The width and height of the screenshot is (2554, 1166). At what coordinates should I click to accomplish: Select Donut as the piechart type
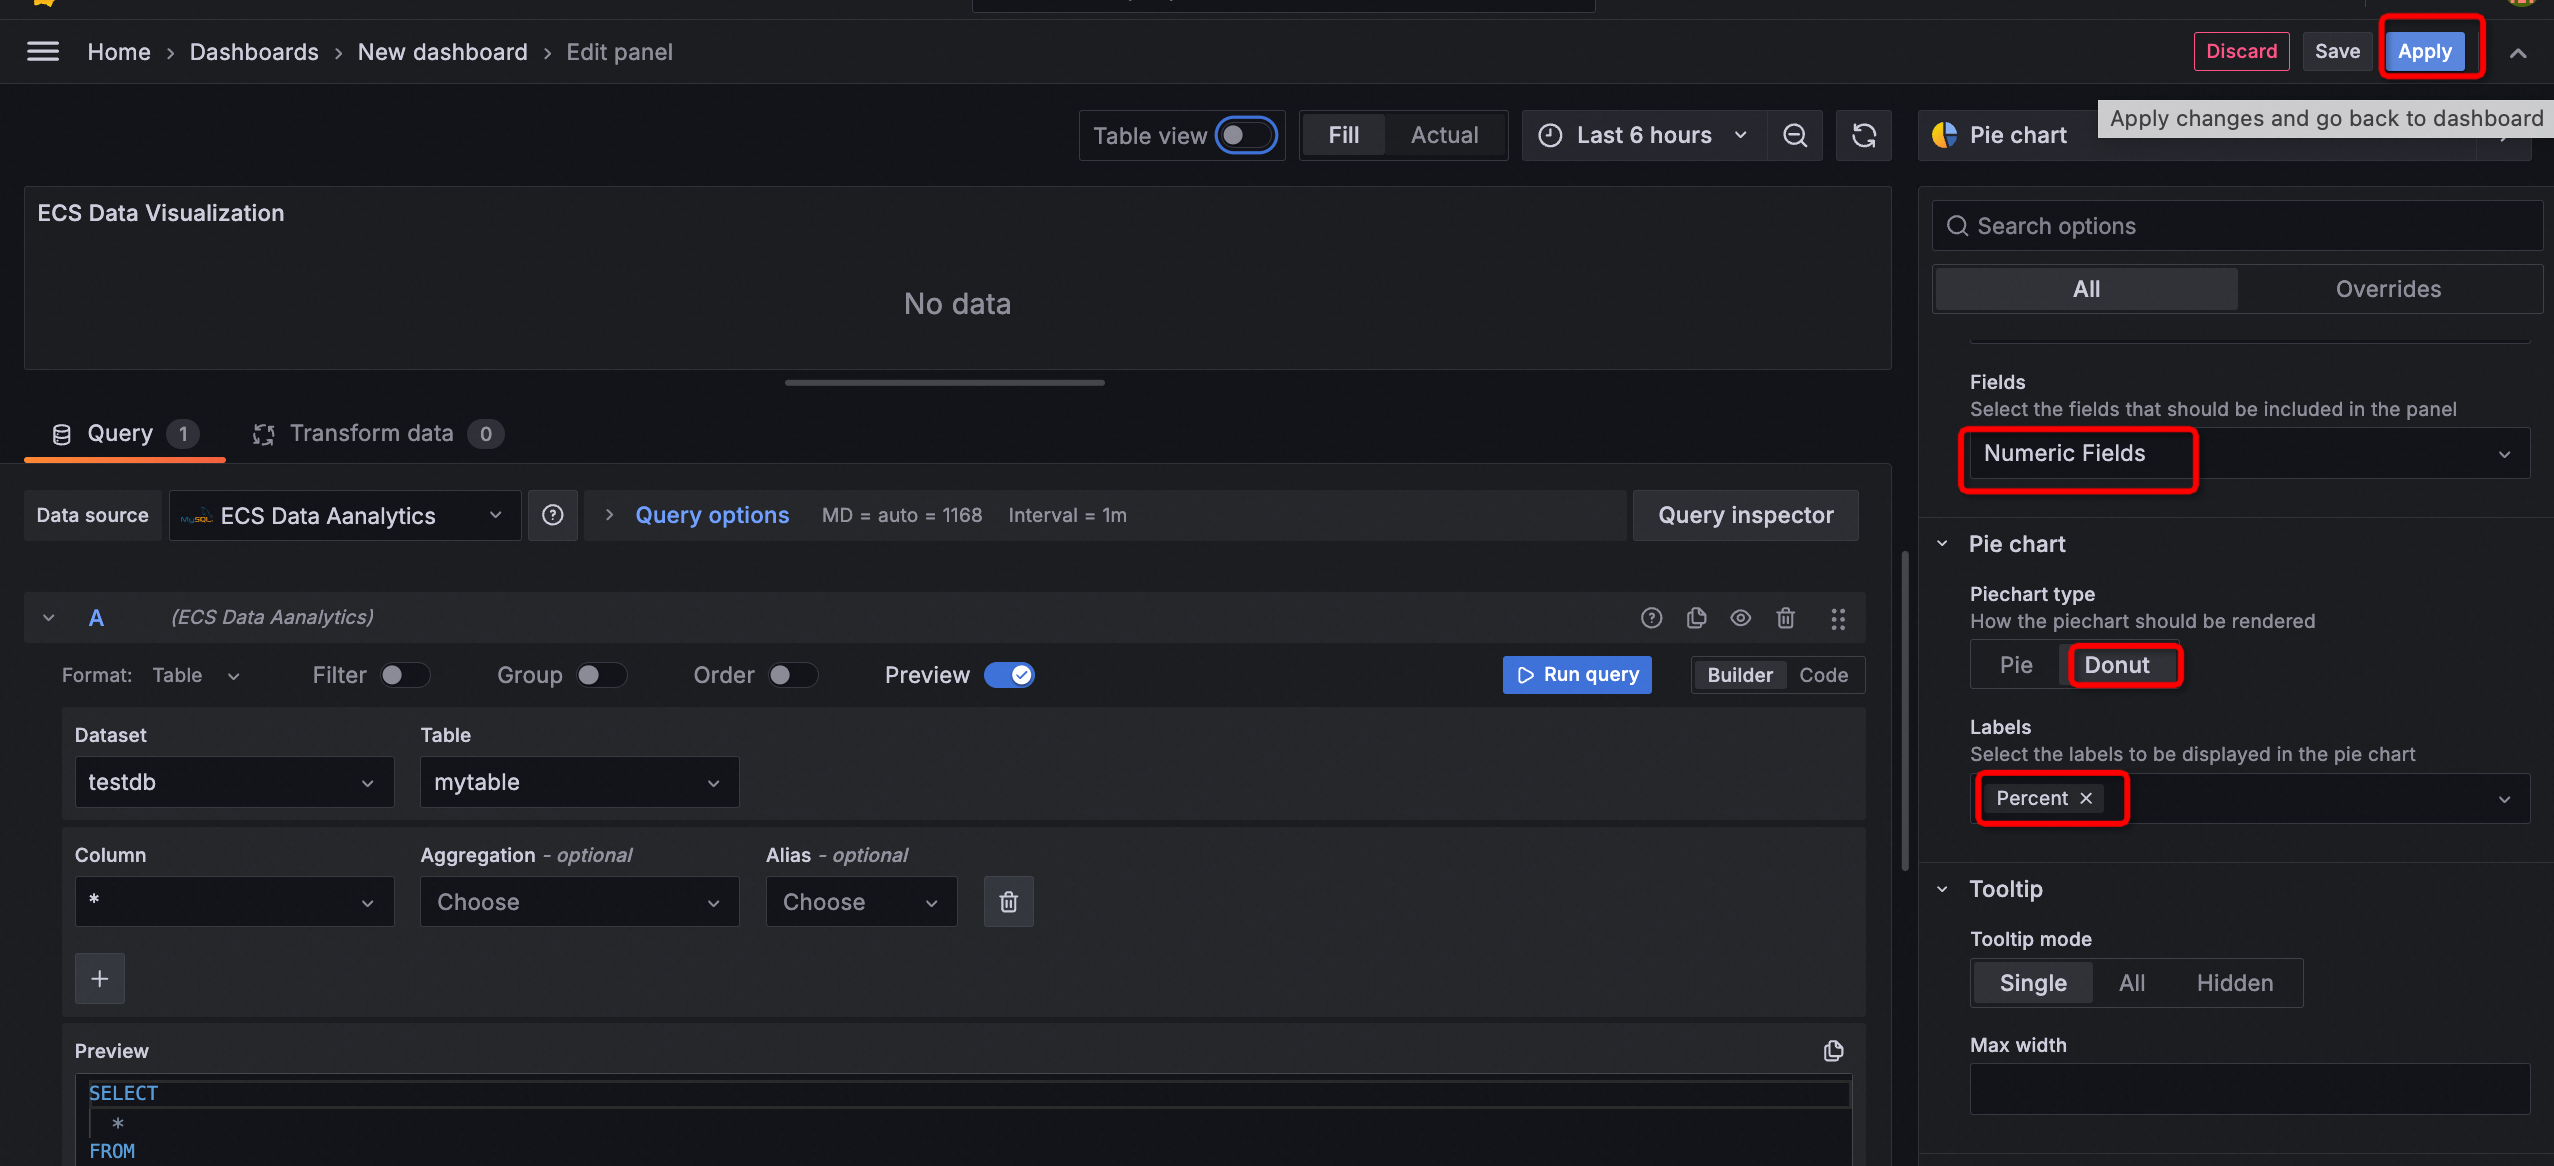pos(2117,665)
